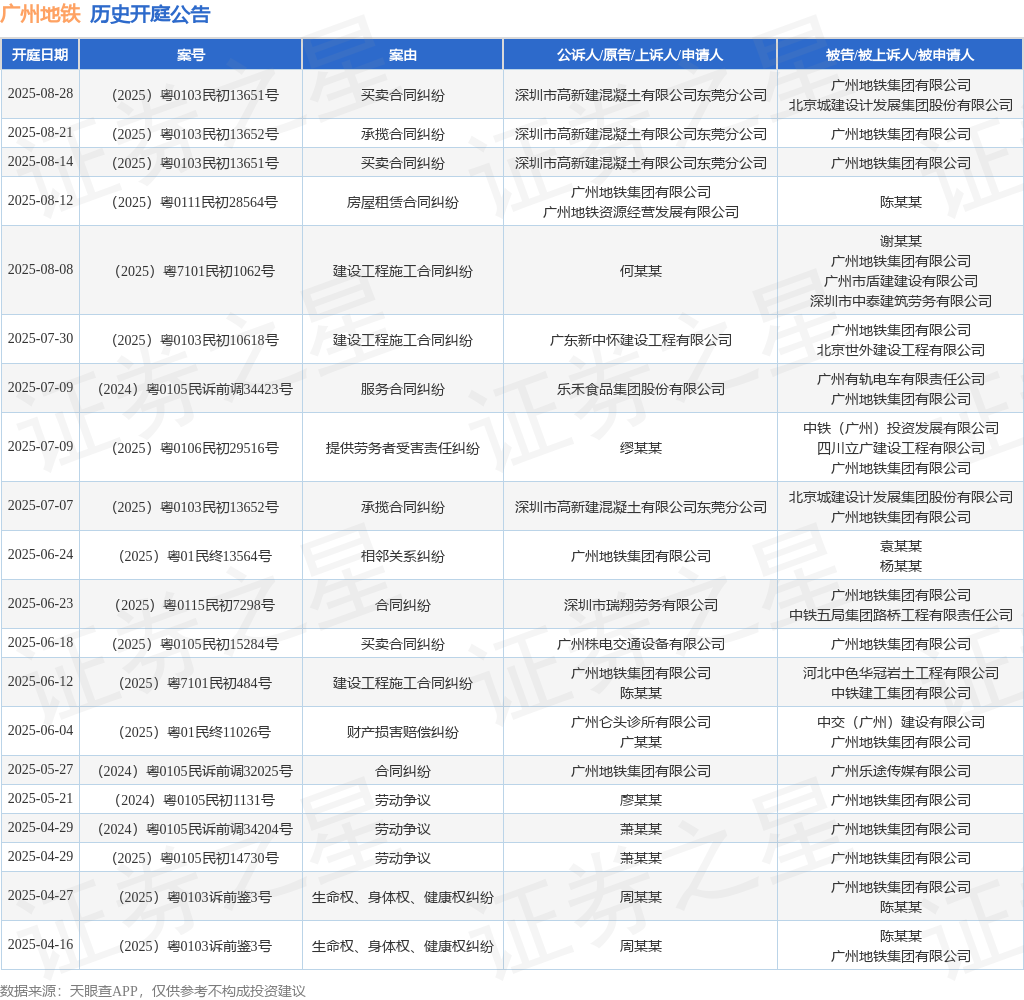Viewport: 1024px width, 1000px height.
Task: Select date cell 2025-08-08
Action: coord(40,270)
